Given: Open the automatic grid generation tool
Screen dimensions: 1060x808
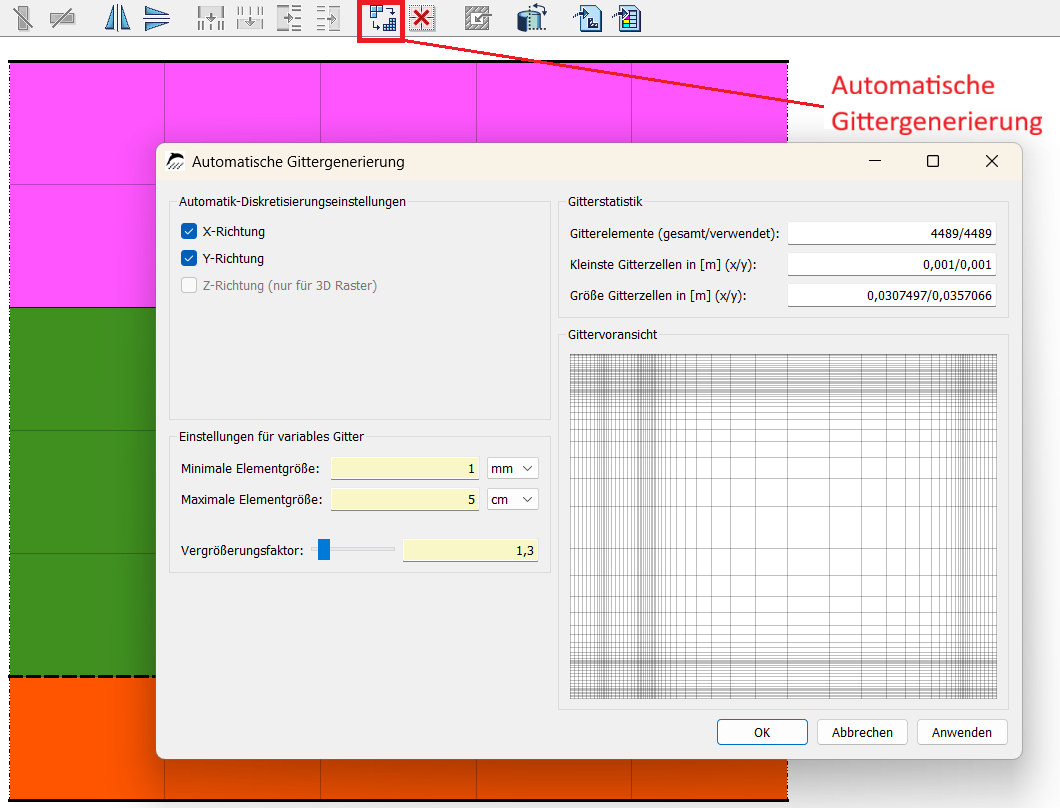Looking at the screenshot, I should tap(382, 18).
